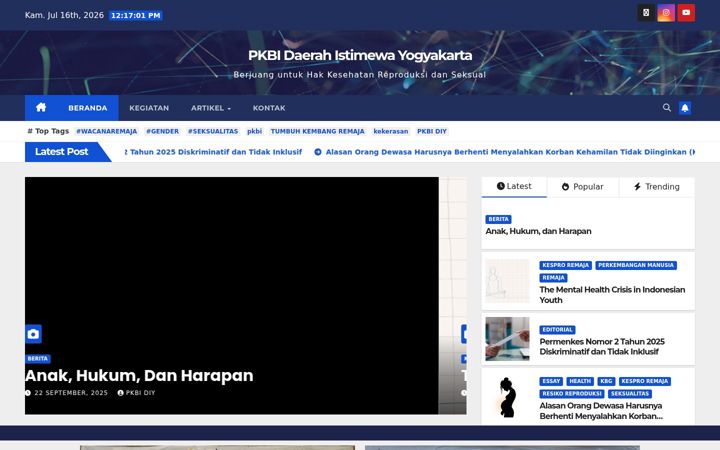Screen dimensions: 720x450
Task: Click the PERKEMBANGAN MANUSIA badge
Action: (636, 265)
